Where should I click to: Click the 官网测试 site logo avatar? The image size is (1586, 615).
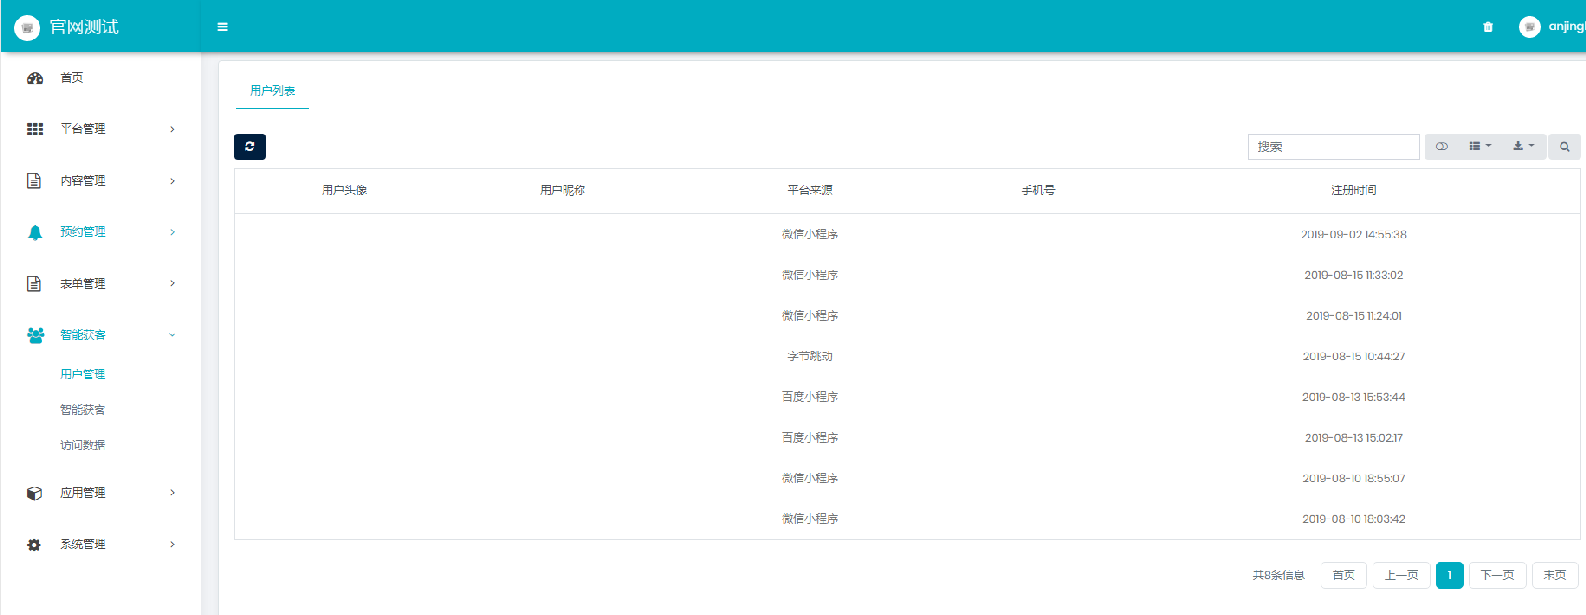pyautogui.click(x=27, y=27)
